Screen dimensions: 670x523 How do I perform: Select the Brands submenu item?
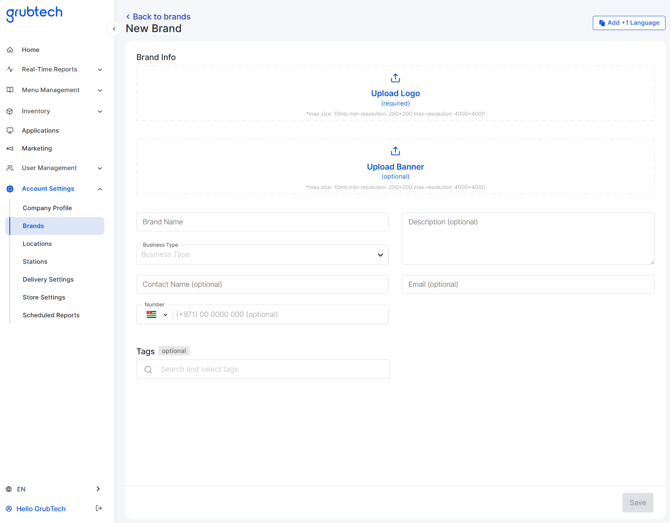(x=56, y=226)
